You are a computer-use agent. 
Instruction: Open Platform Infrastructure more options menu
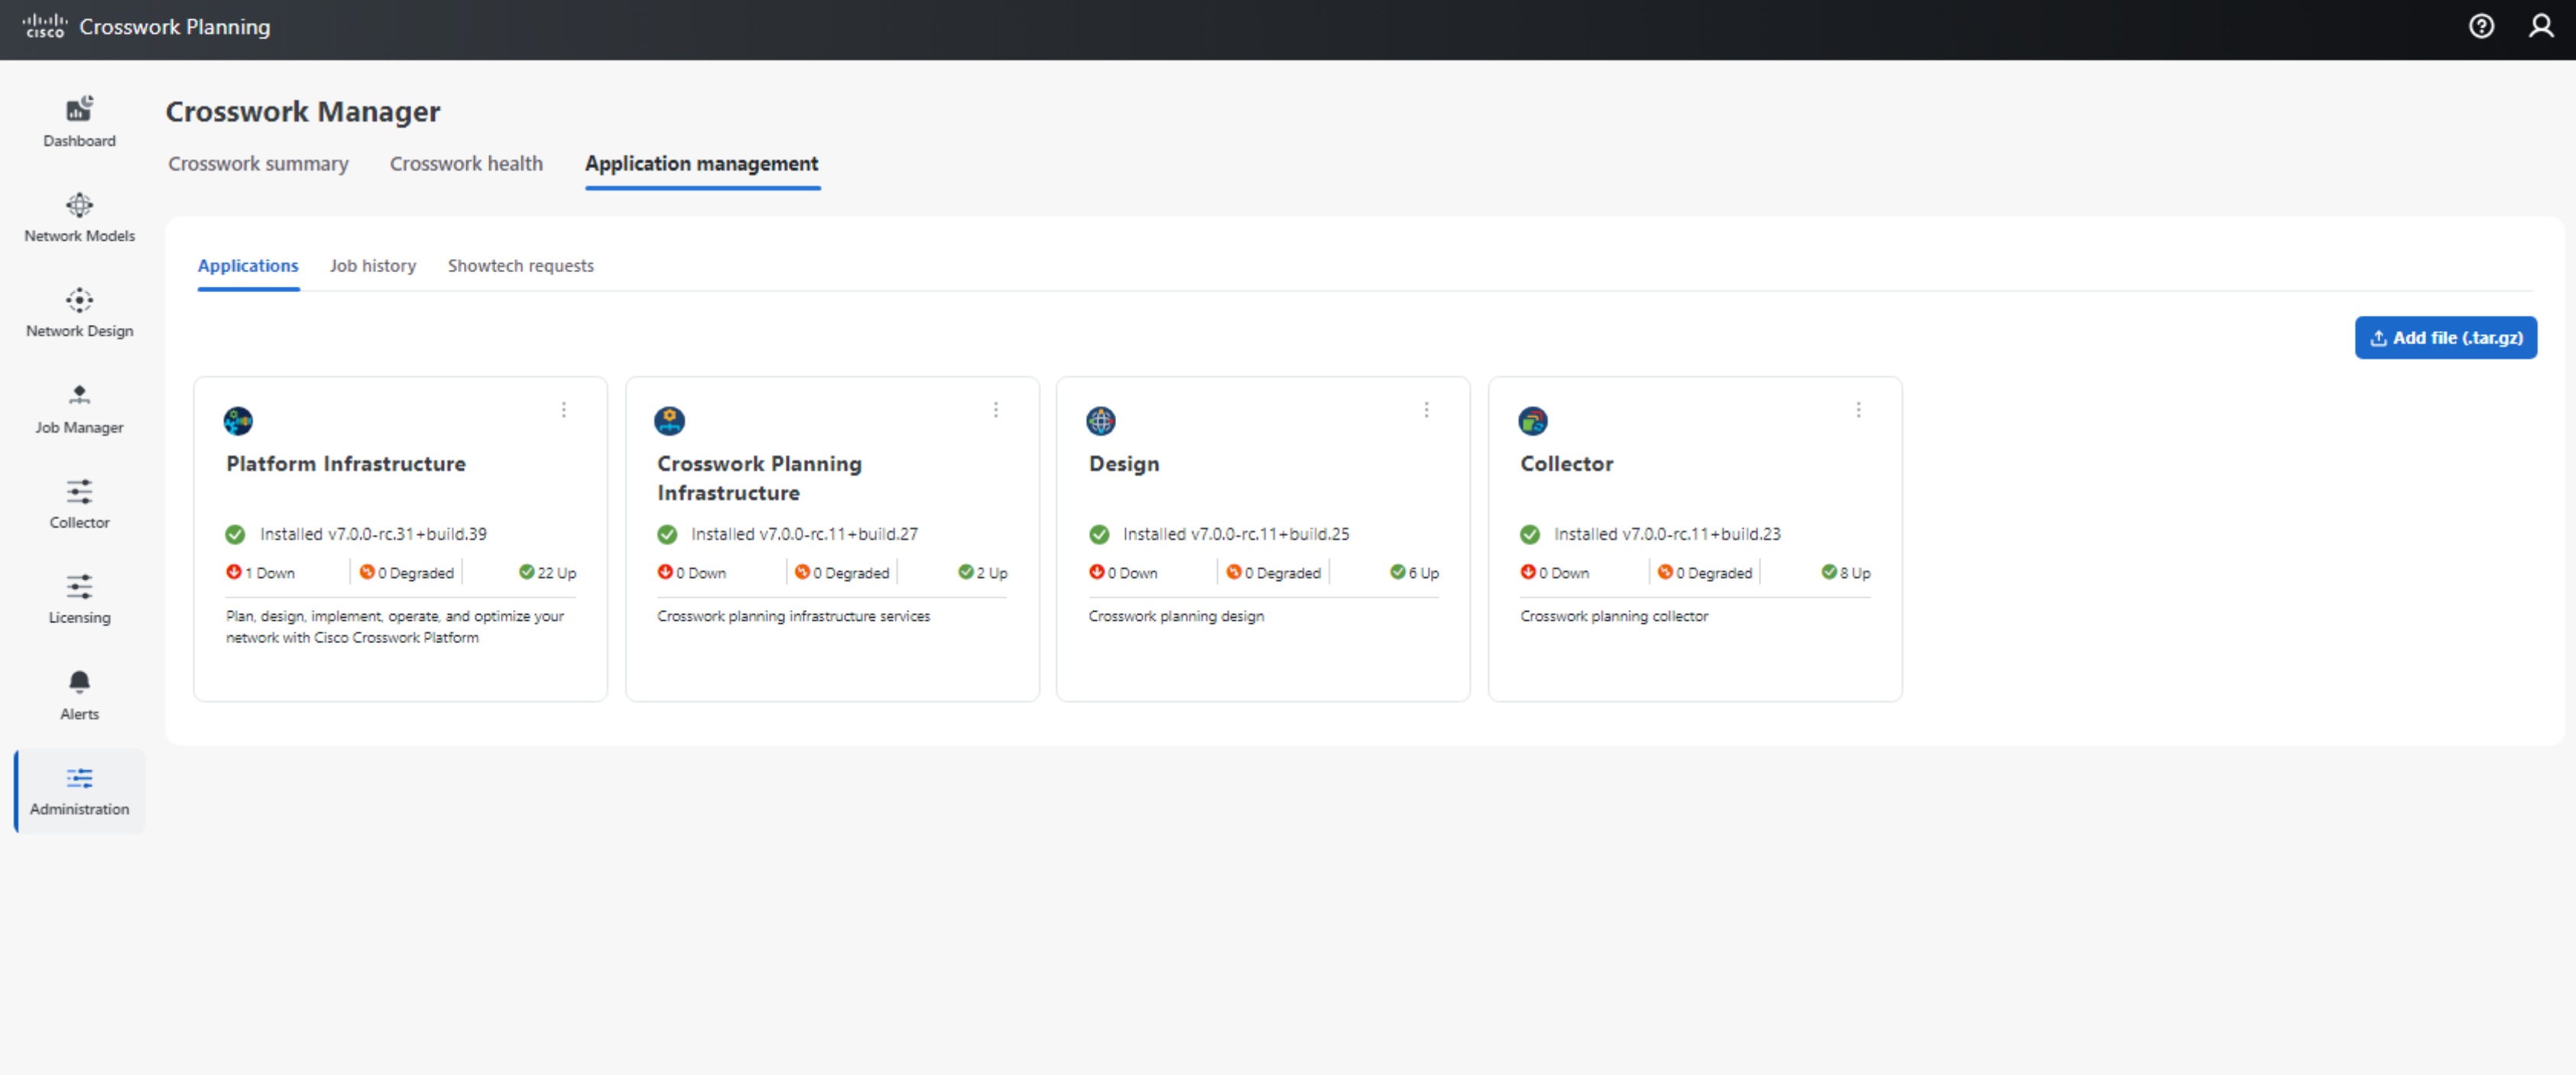point(564,410)
